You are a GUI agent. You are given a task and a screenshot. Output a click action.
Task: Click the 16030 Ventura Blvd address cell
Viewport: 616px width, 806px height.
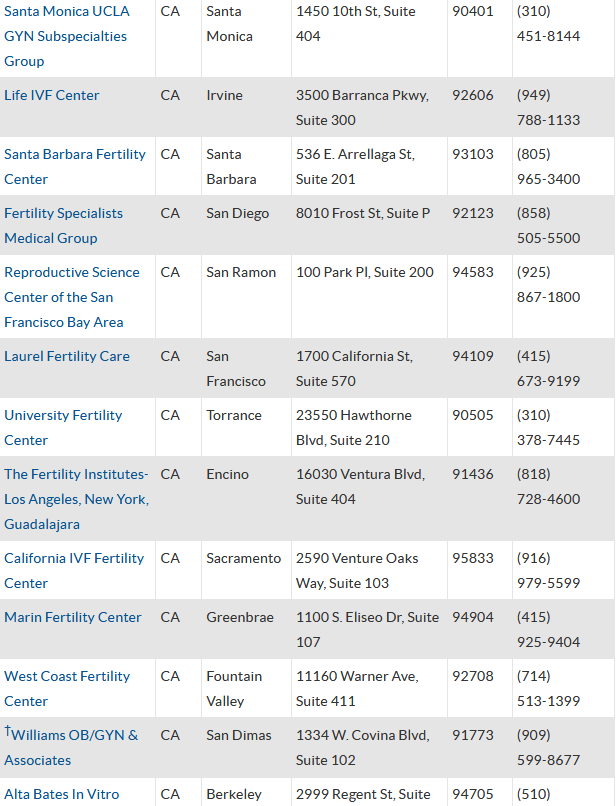coord(360,486)
